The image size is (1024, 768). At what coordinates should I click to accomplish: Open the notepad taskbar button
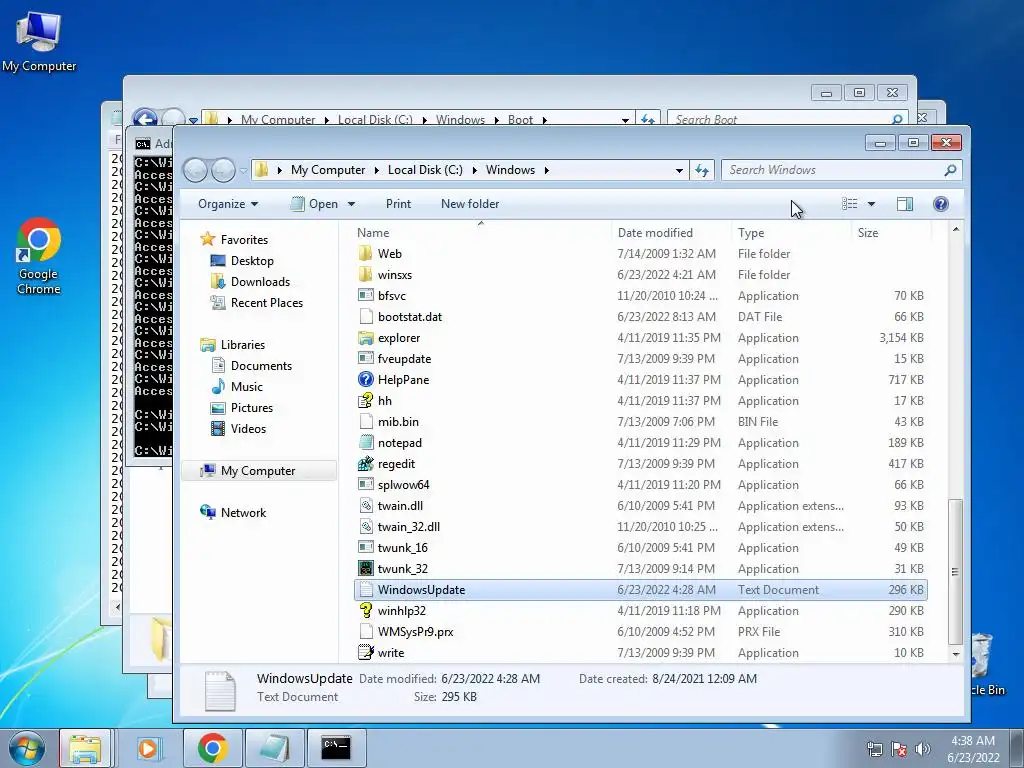click(274, 748)
